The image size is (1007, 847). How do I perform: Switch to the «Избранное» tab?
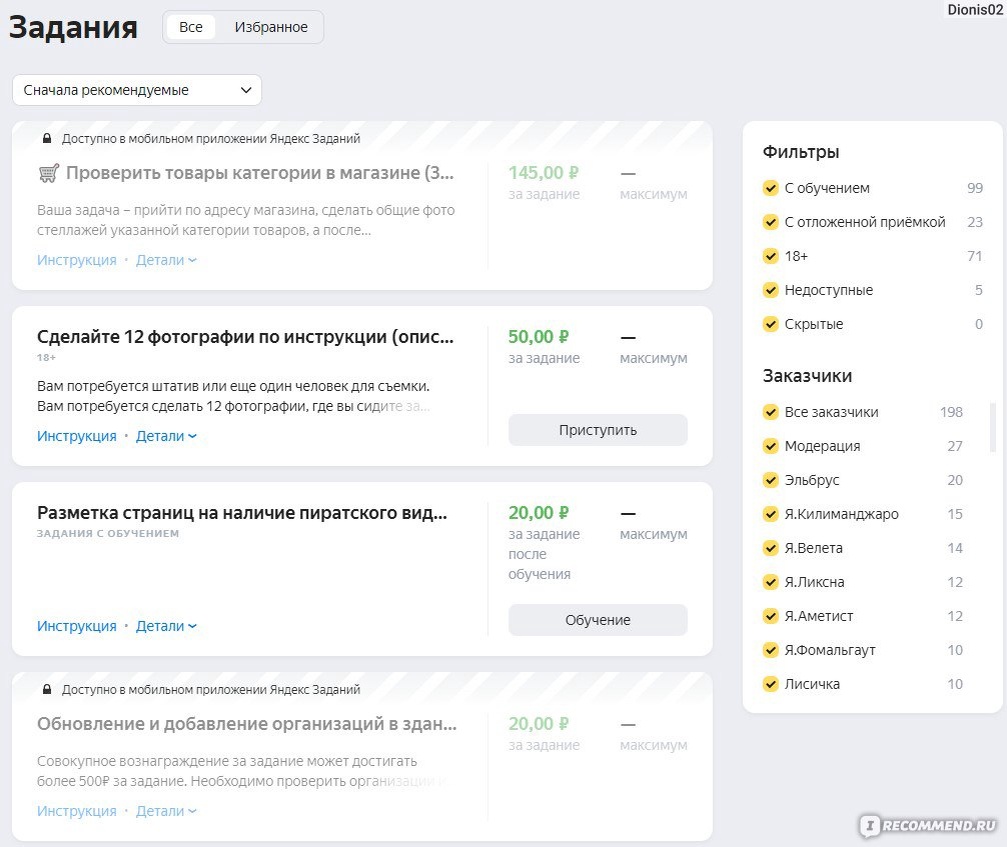click(271, 27)
